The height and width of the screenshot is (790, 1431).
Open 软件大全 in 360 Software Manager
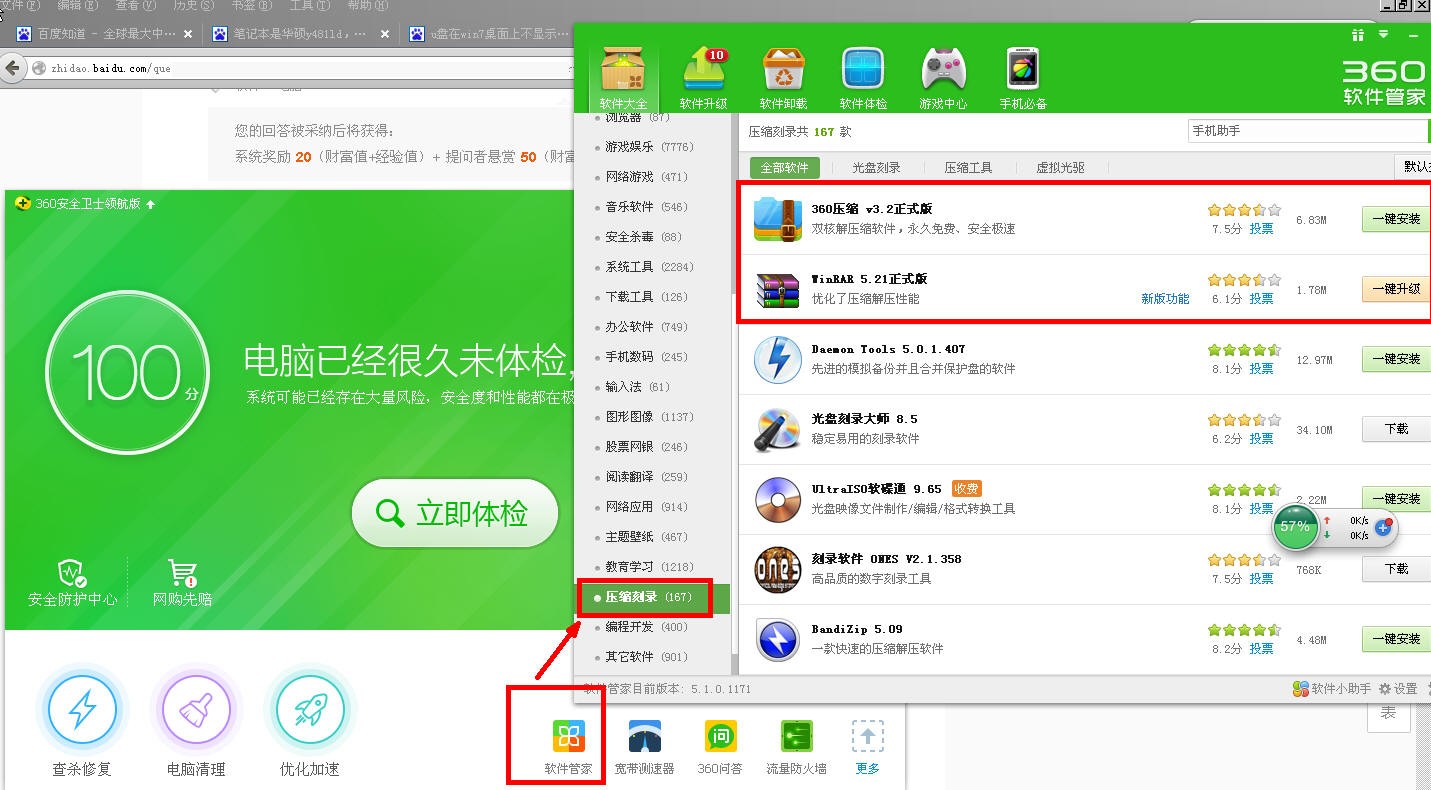tap(623, 78)
